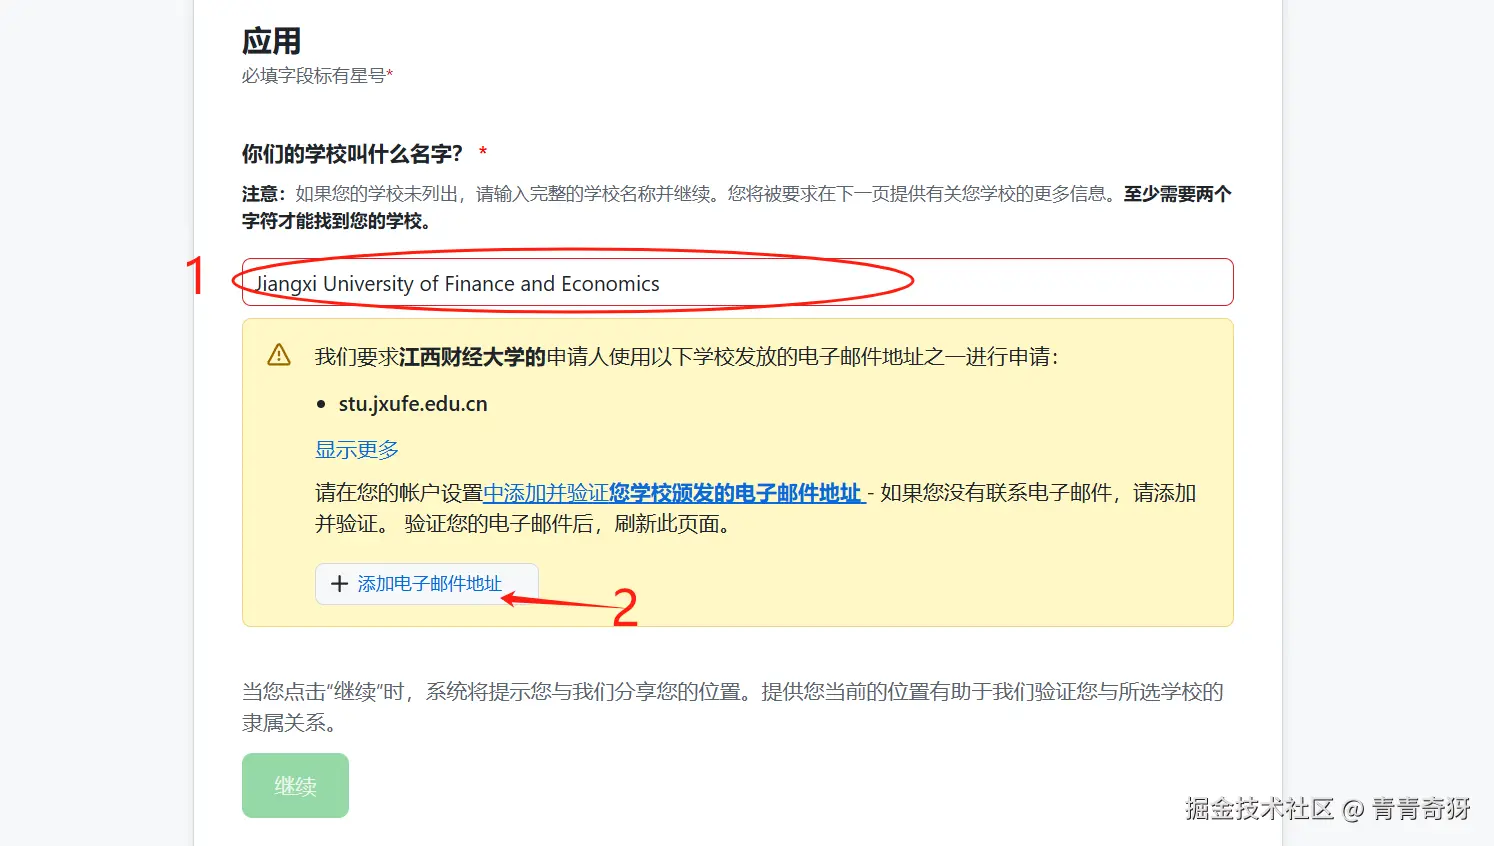Click the bold 江西财经大学的 text
The width and height of the screenshot is (1494, 846).
point(472,357)
